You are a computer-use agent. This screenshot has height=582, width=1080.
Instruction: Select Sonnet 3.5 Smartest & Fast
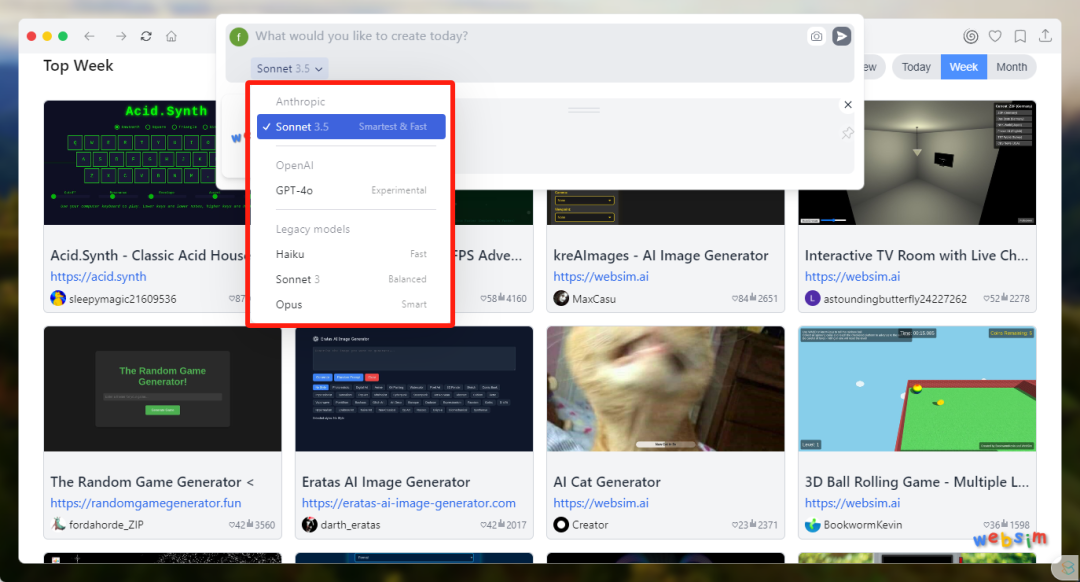pyautogui.click(x=351, y=127)
